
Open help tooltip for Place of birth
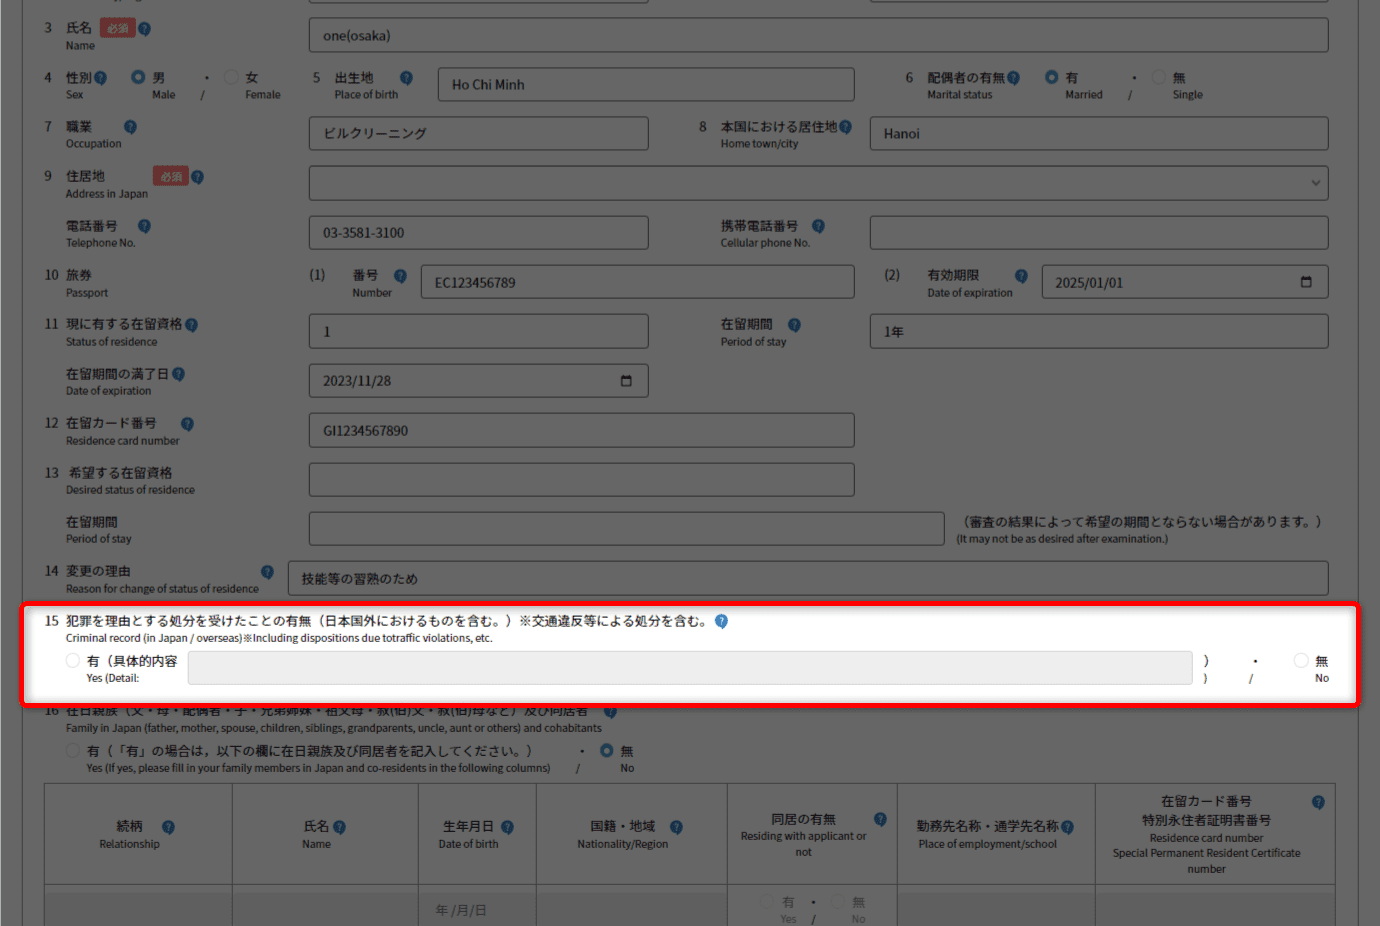[406, 78]
